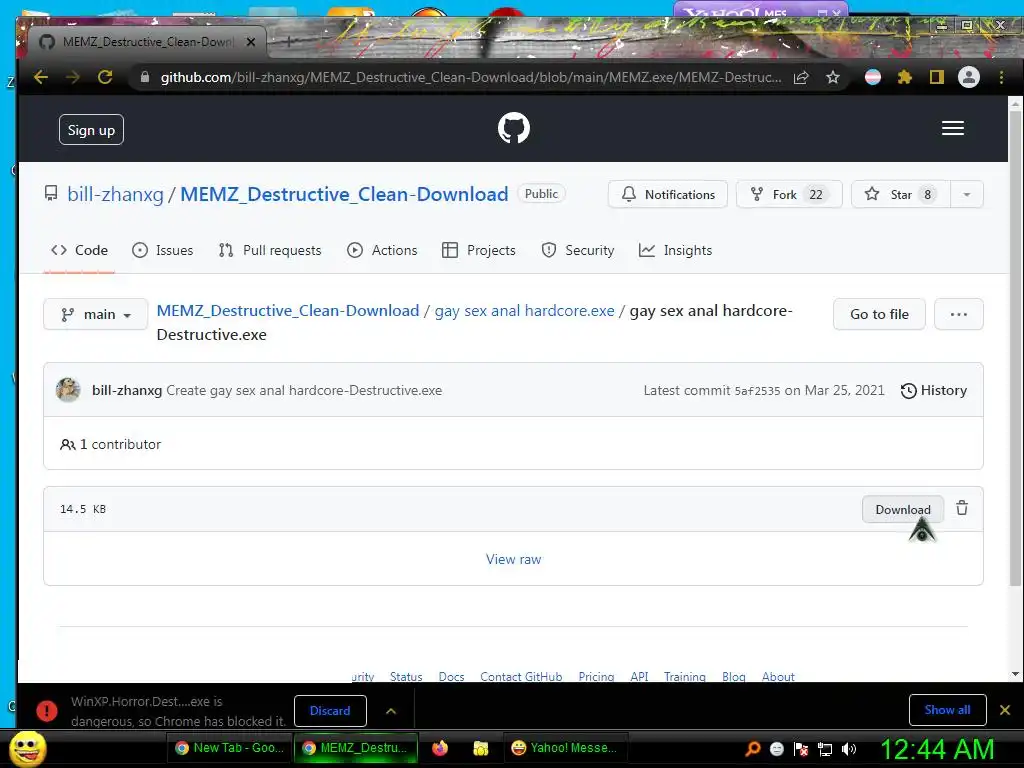
Task: Click footer Docs link
Action: coord(451,677)
